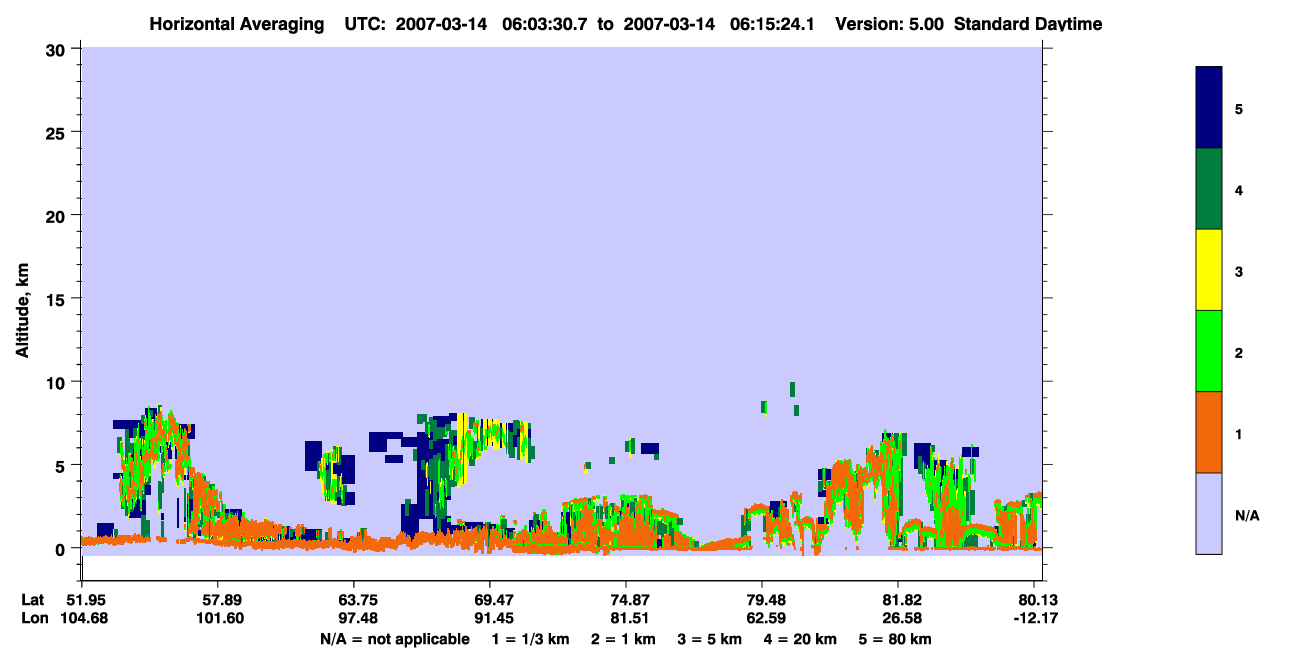1300x667 pixels.
Task: Click the '3 = 5 km' legend text
Action: [711, 639]
